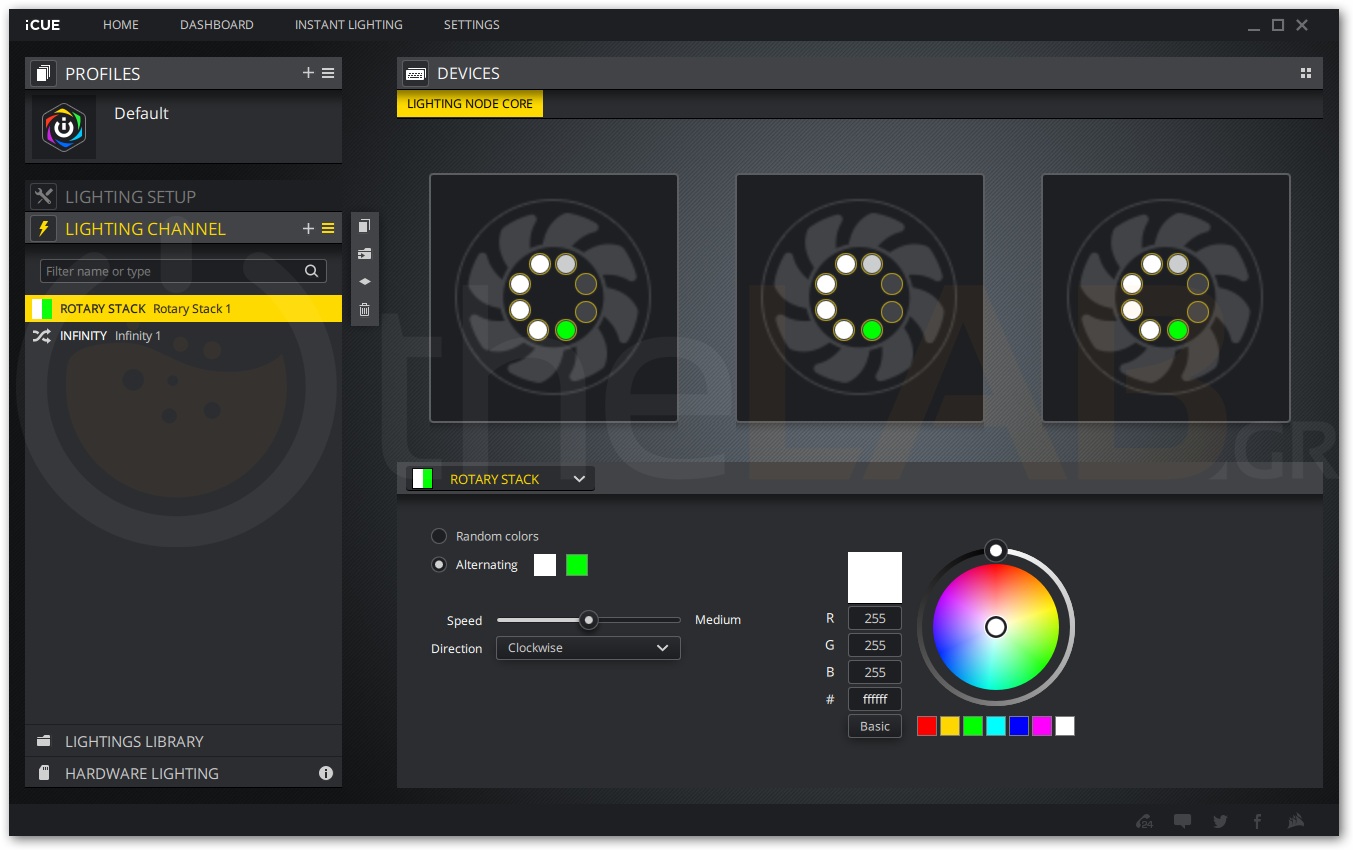Click the Profiles panel icon

click(43, 73)
